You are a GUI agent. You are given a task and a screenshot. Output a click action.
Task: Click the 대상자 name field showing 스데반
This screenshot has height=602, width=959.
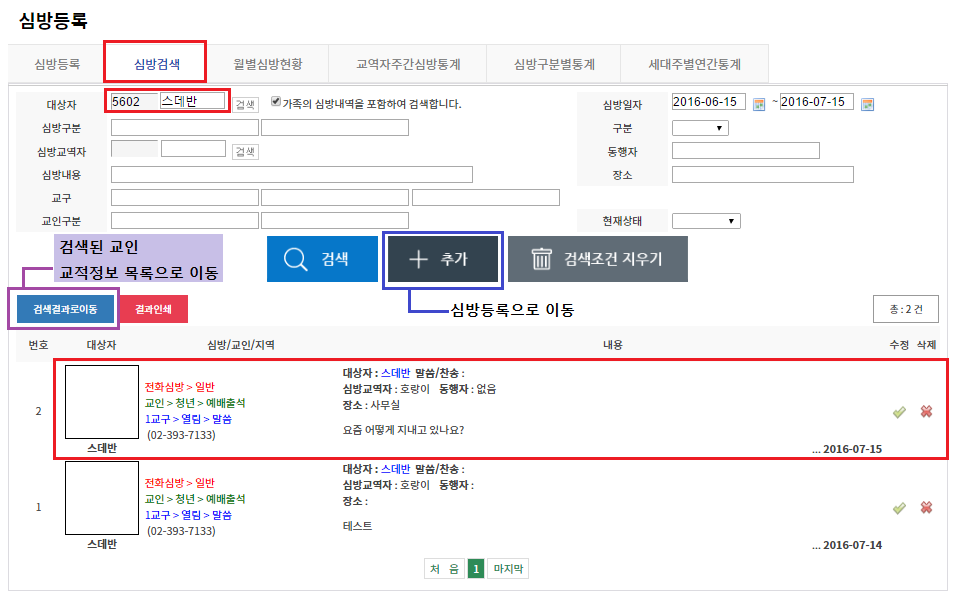(x=192, y=101)
